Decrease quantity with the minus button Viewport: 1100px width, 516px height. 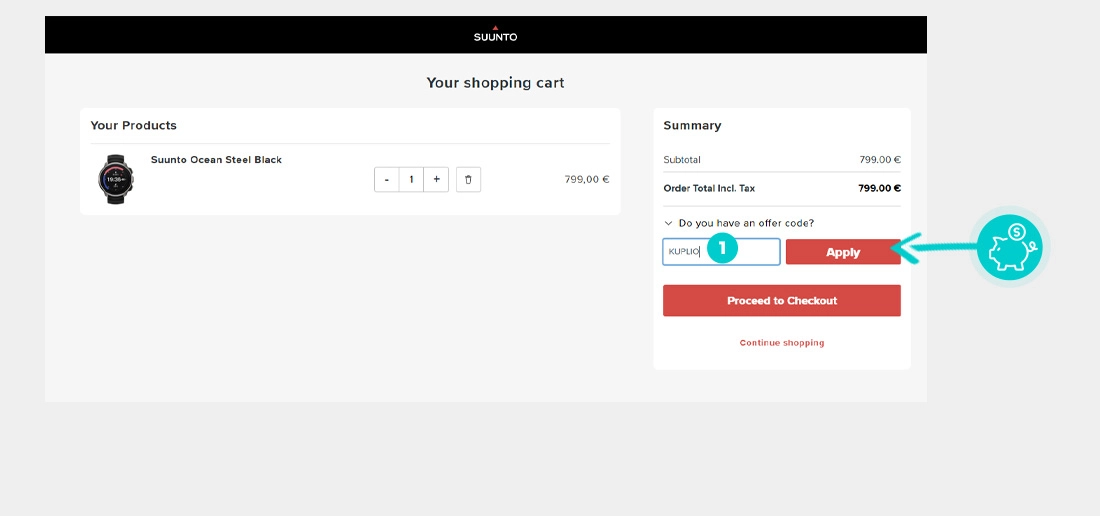(x=386, y=180)
